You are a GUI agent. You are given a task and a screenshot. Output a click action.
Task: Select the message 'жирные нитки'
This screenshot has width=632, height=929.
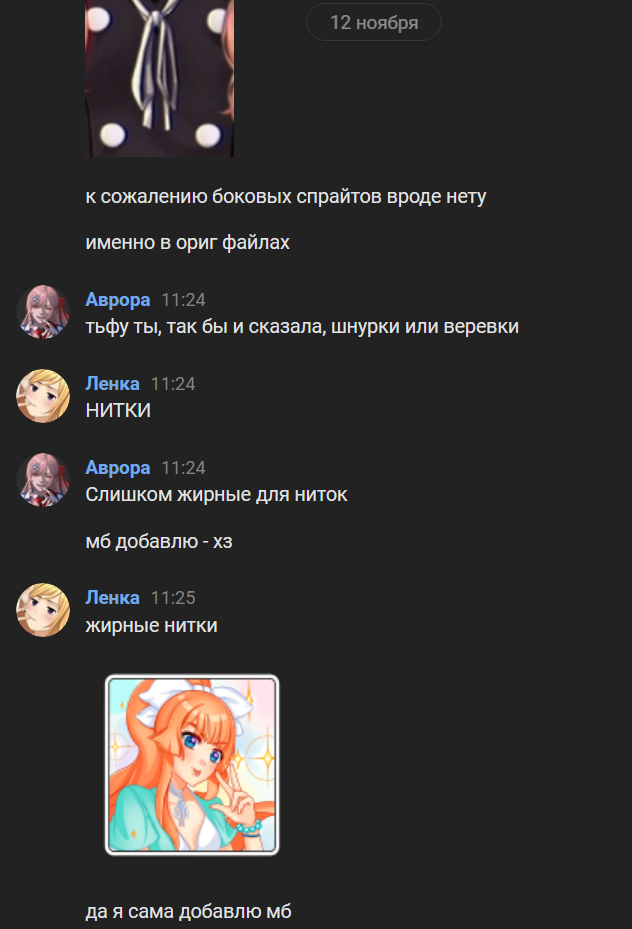151,626
